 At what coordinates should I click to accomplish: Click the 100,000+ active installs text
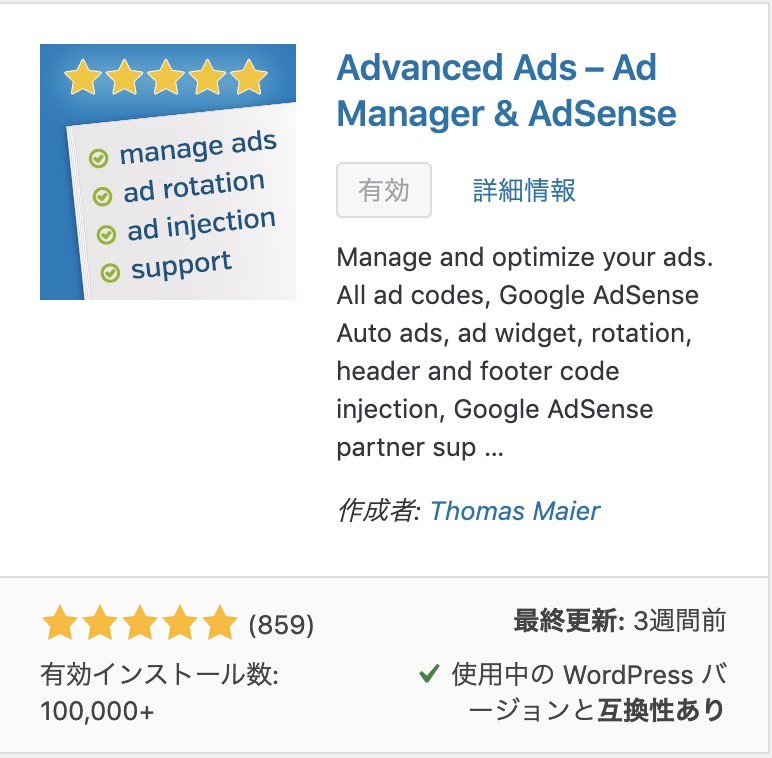click(x=97, y=711)
